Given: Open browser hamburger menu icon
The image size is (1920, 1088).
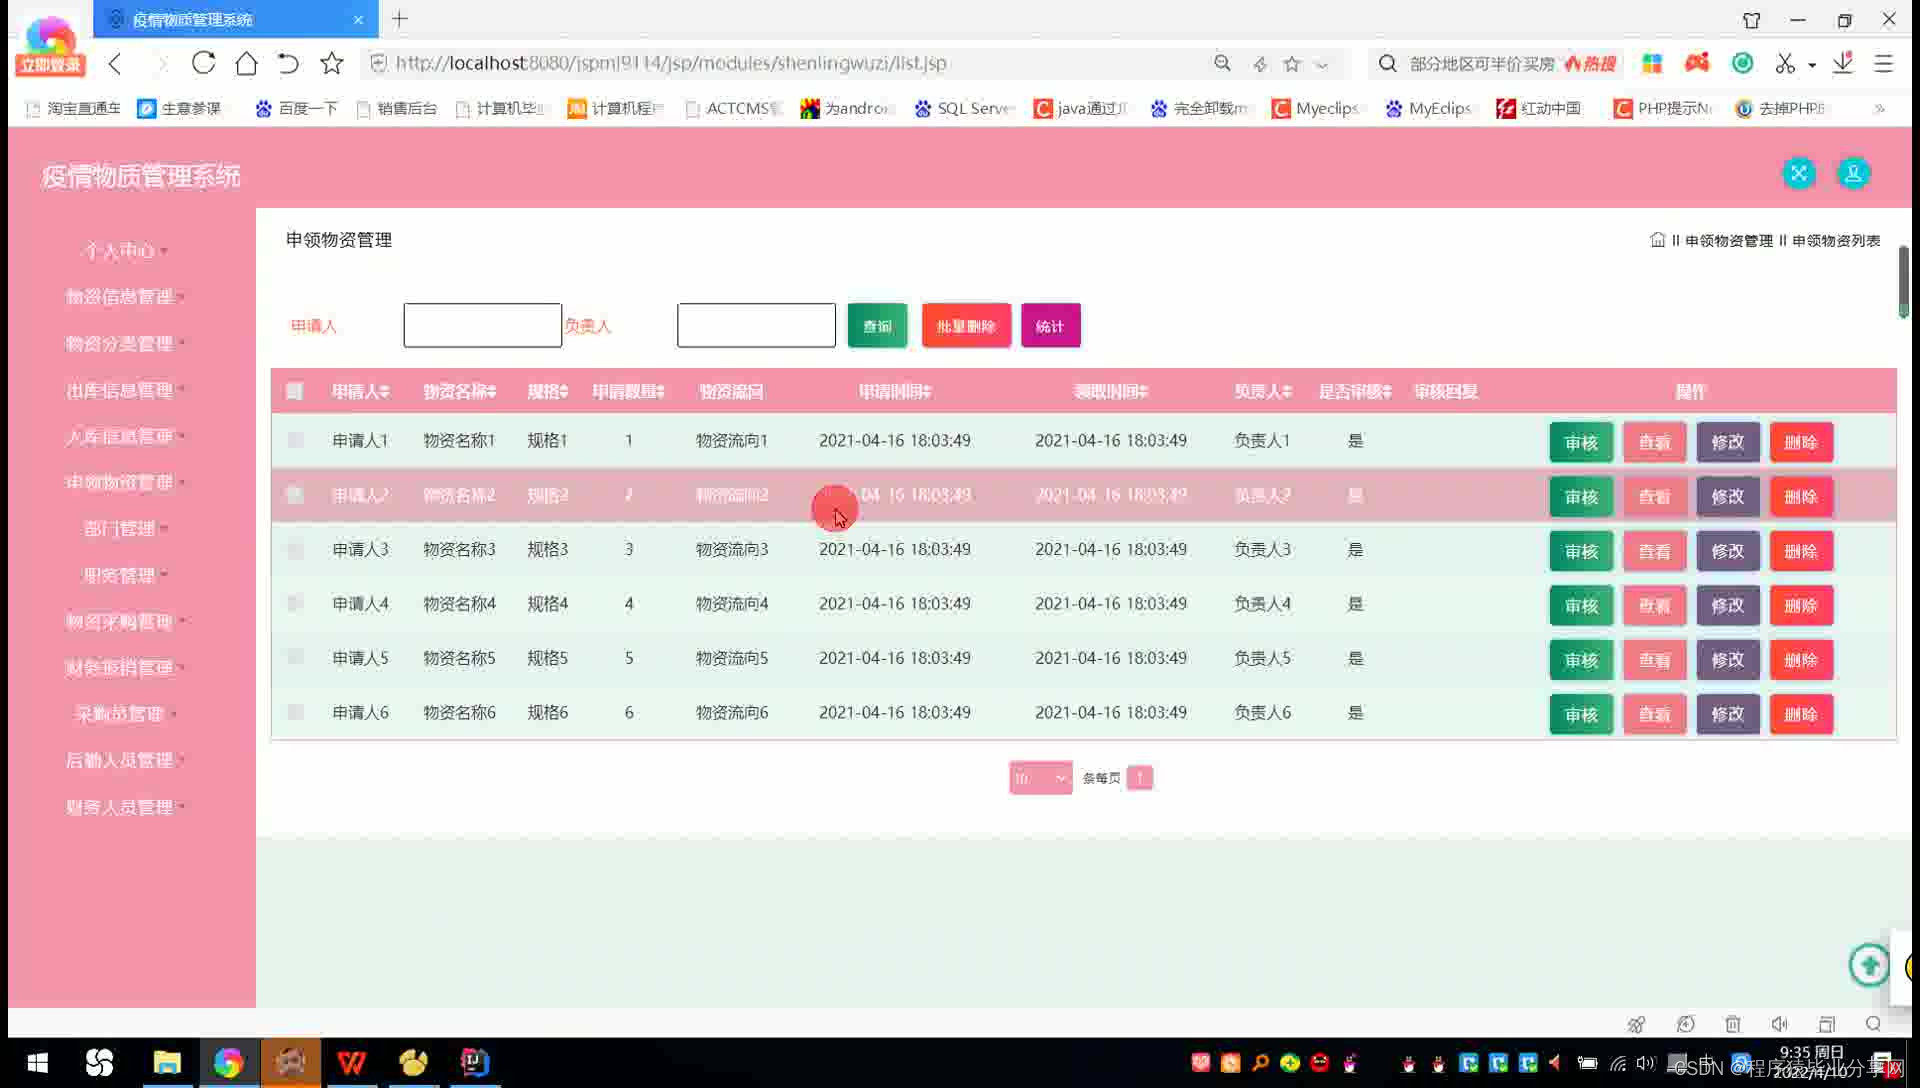Looking at the screenshot, I should tap(1883, 63).
